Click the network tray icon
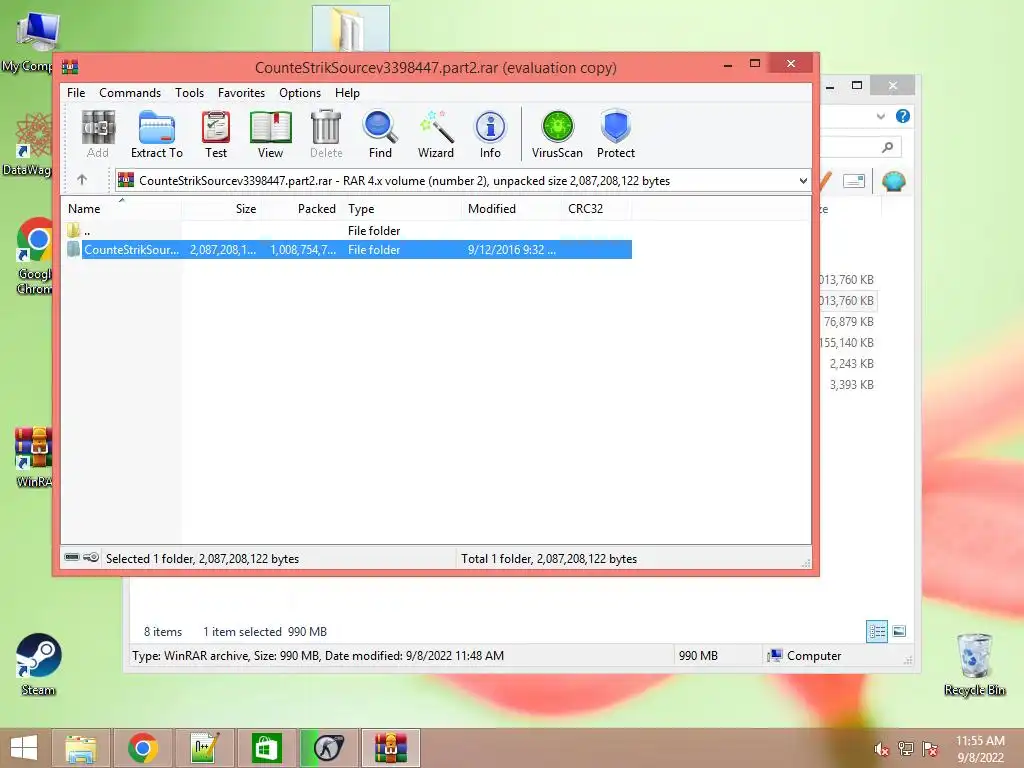Image resolution: width=1024 pixels, height=768 pixels. click(906, 748)
